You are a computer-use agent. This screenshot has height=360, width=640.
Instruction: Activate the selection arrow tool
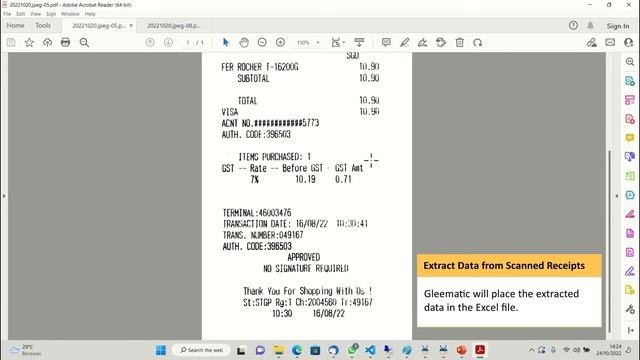[225, 42]
